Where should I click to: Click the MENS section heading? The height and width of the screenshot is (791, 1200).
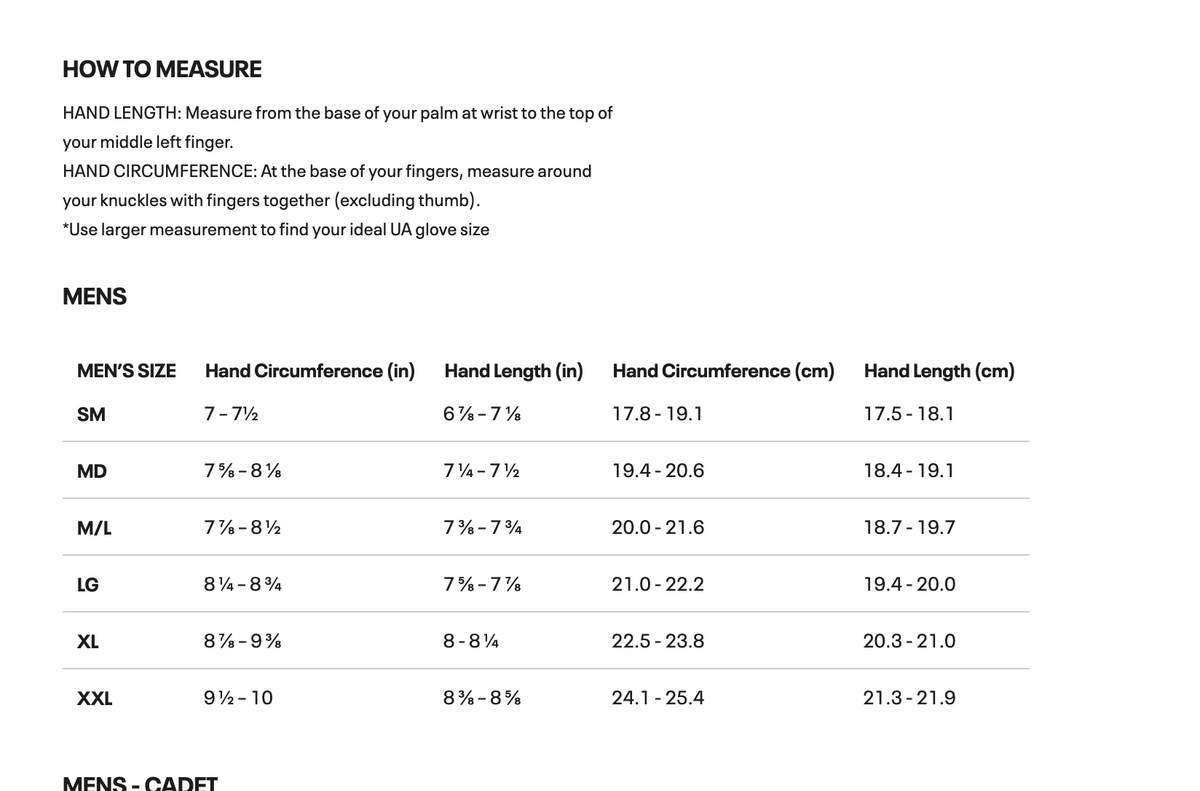(x=94, y=297)
